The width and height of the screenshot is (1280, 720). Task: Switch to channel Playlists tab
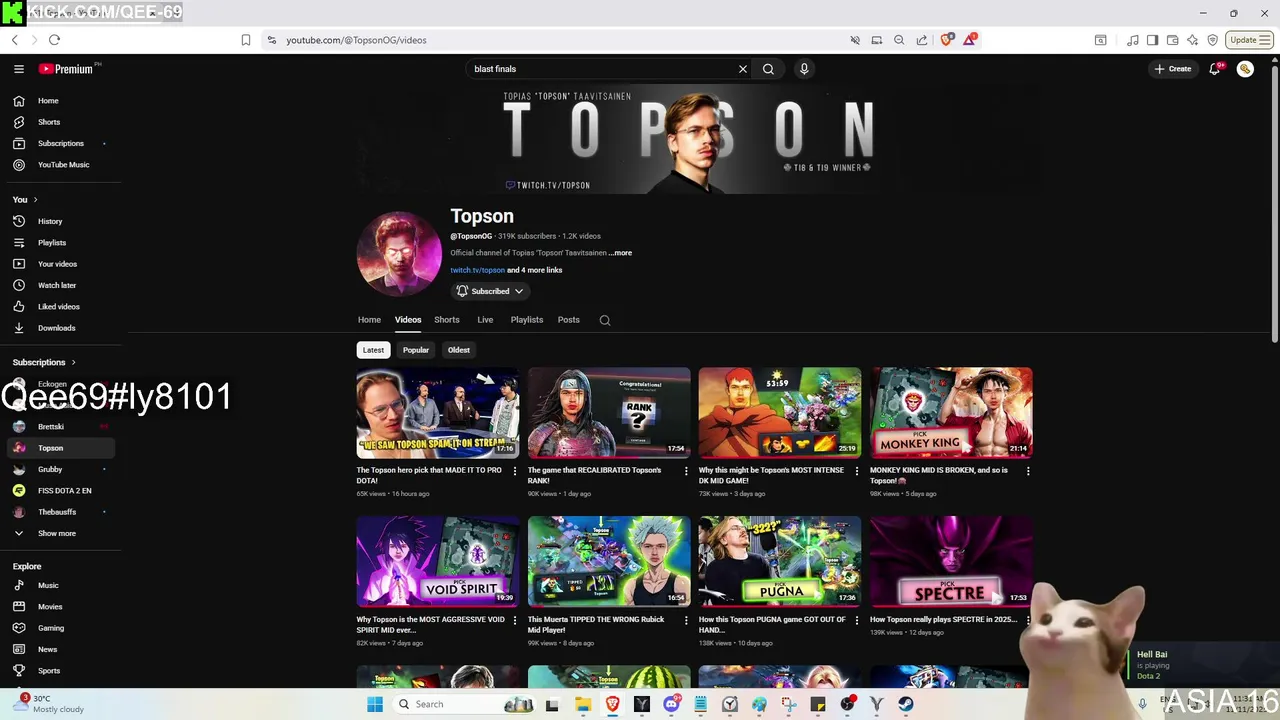[527, 320]
